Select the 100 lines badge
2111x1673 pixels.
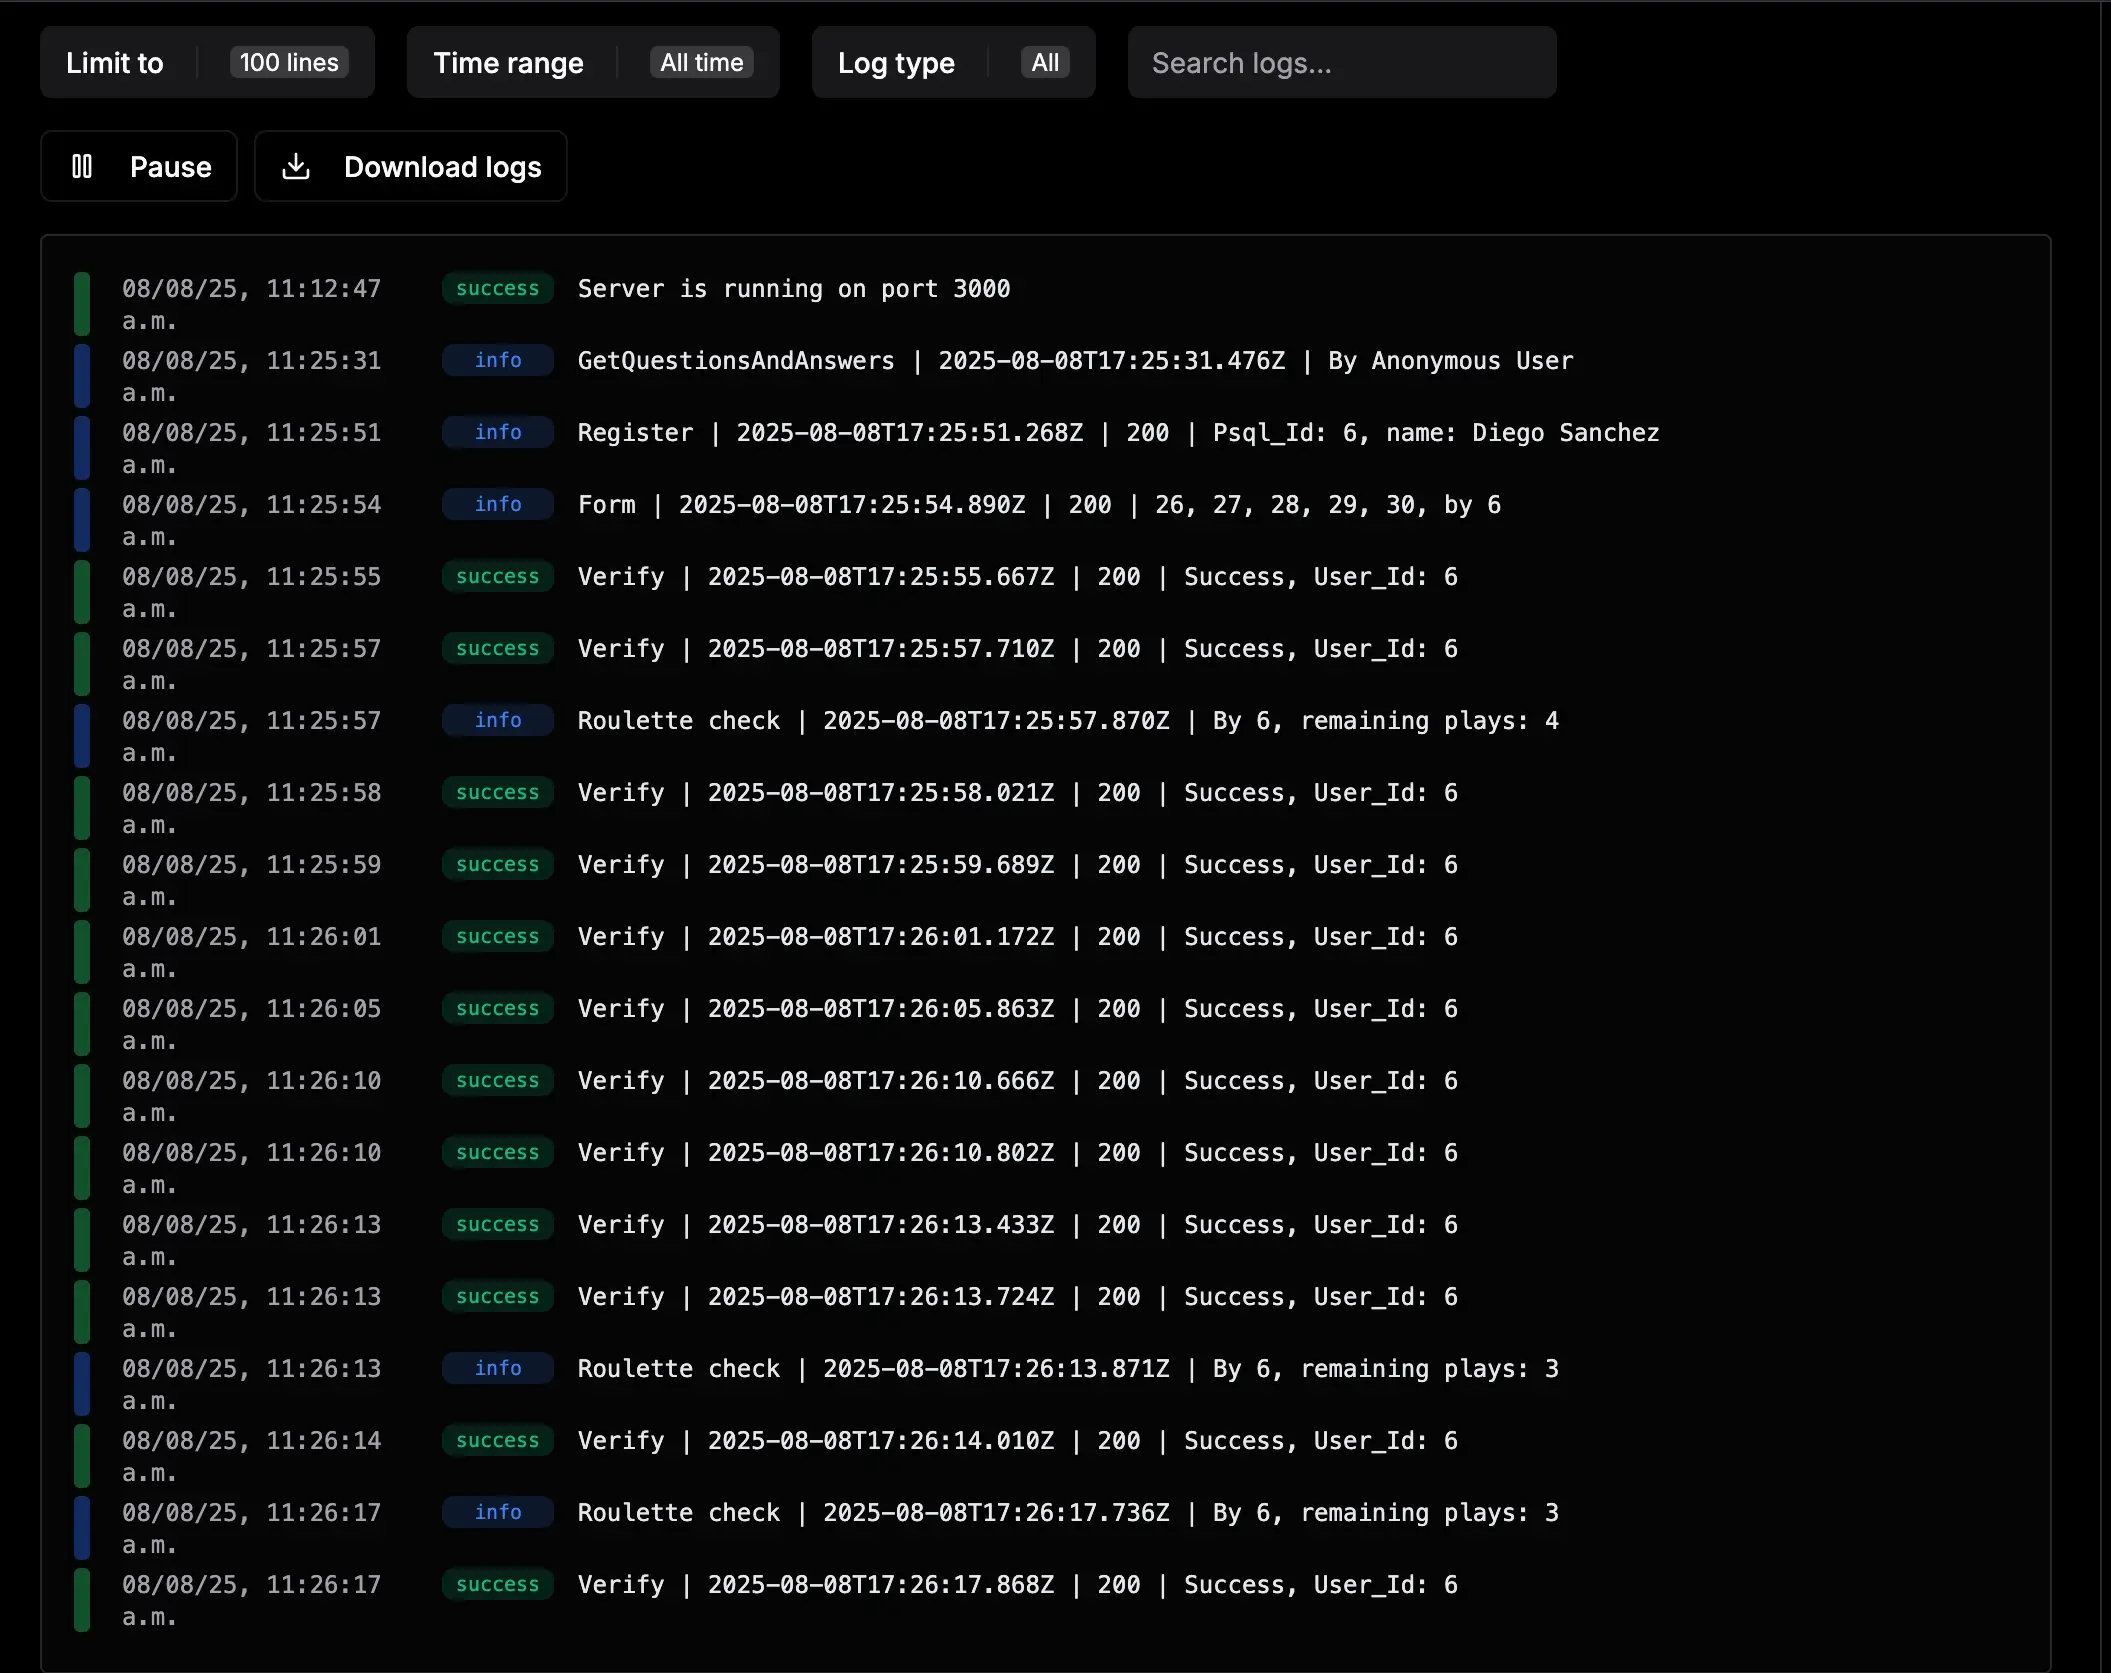(x=289, y=62)
